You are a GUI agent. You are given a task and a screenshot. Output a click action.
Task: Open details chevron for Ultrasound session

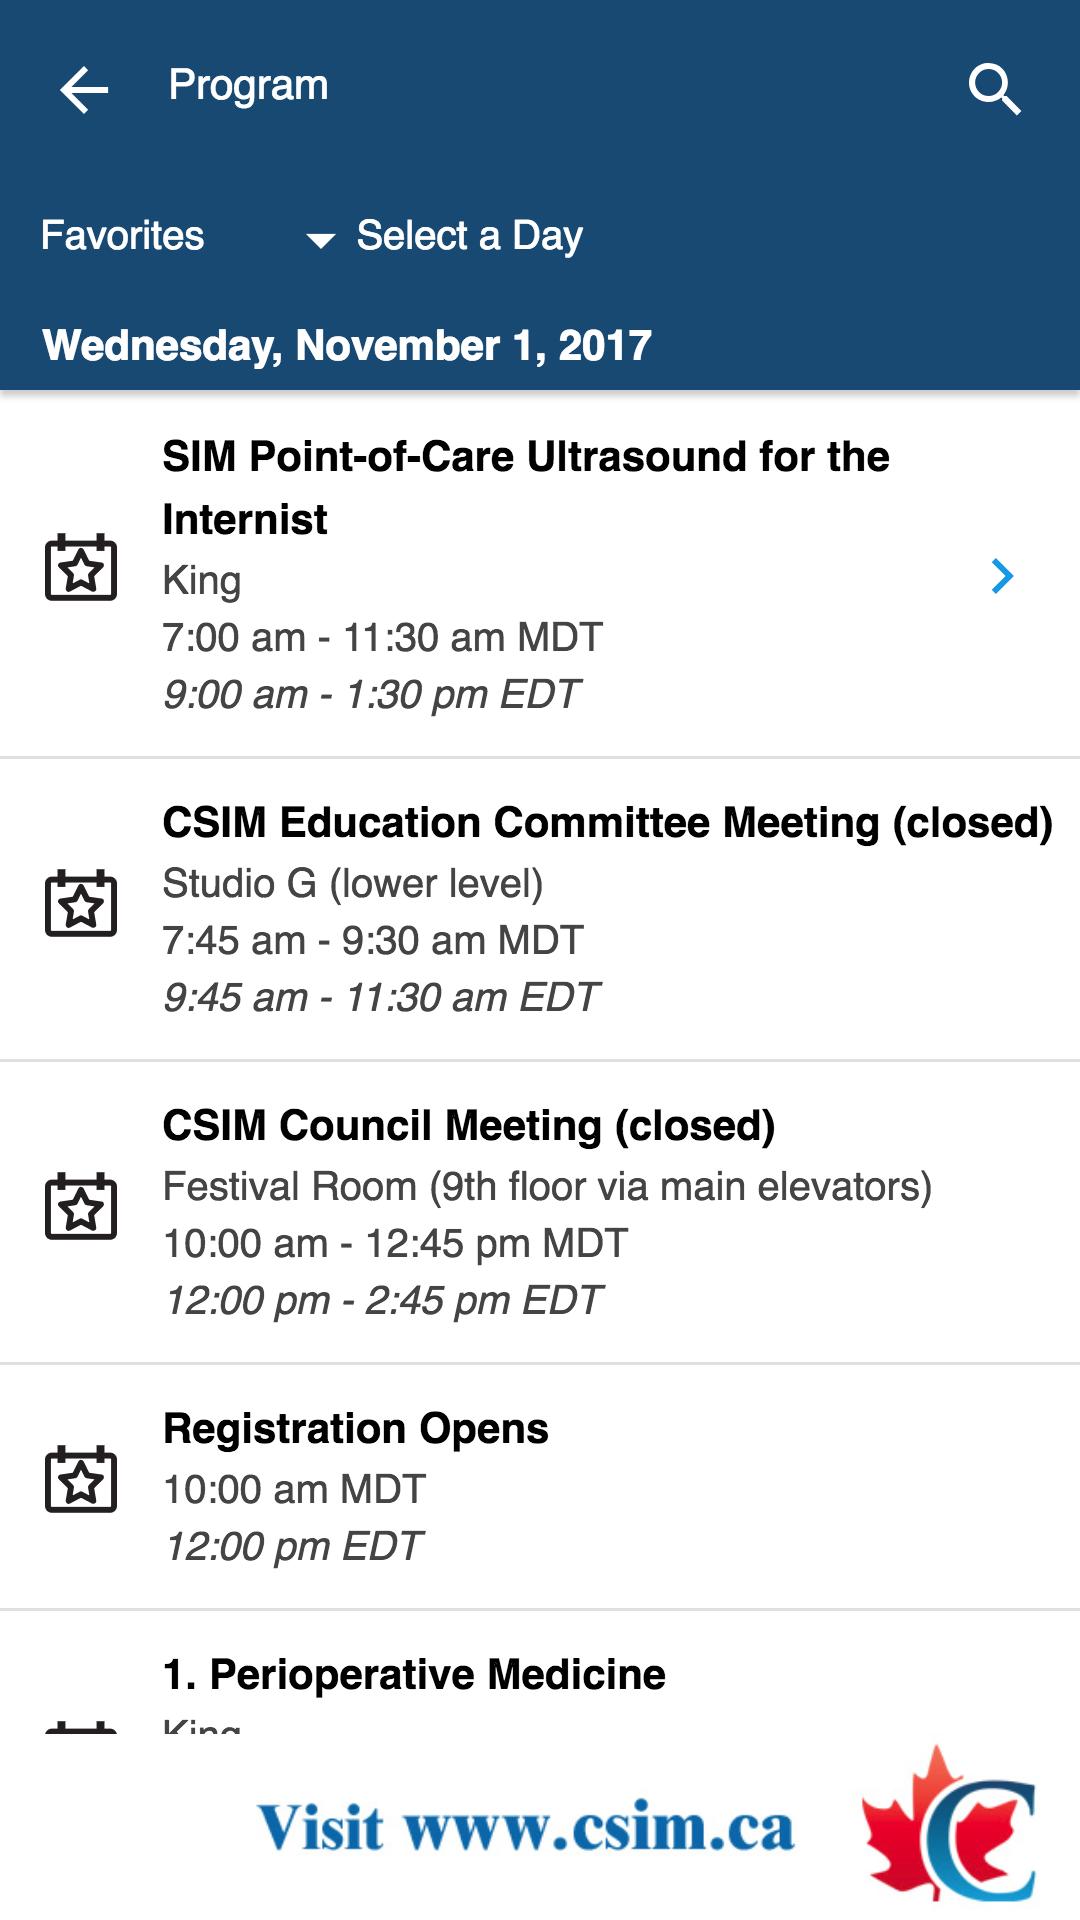coord(1002,576)
